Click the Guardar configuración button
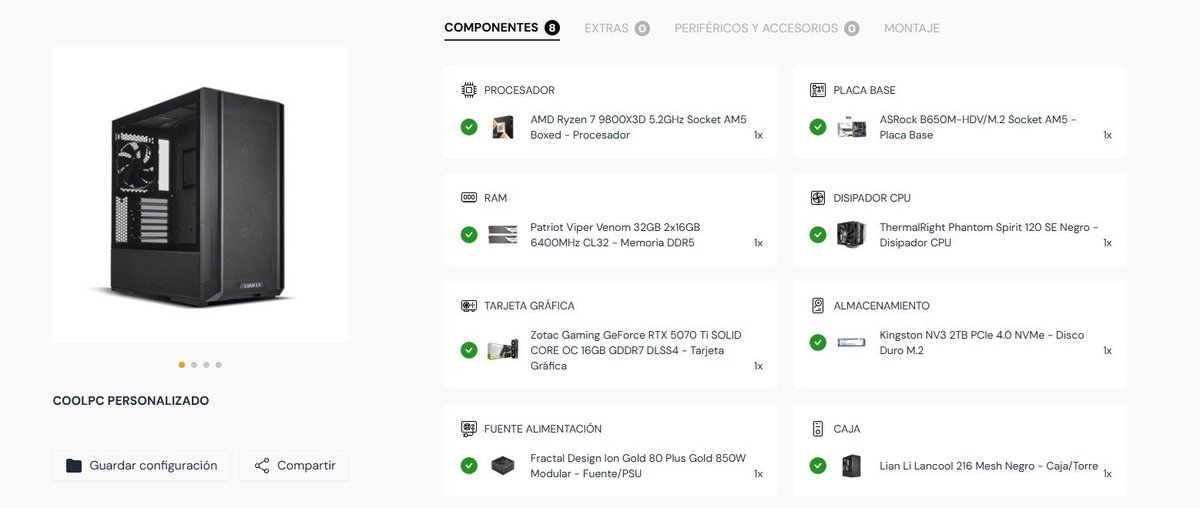The height and width of the screenshot is (508, 1200). pos(141,466)
